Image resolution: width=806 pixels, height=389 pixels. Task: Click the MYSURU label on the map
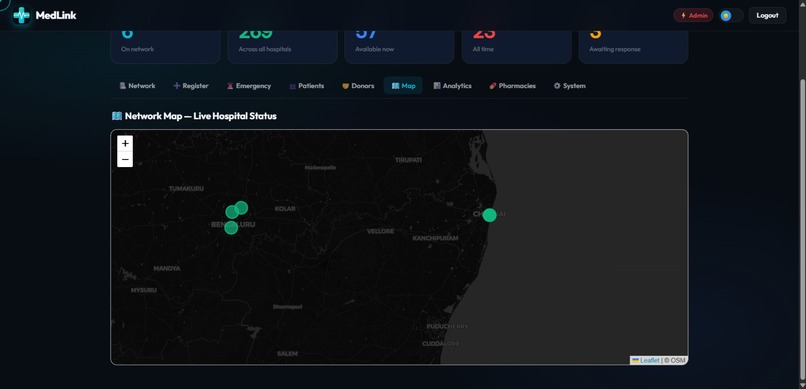point(143,290)
